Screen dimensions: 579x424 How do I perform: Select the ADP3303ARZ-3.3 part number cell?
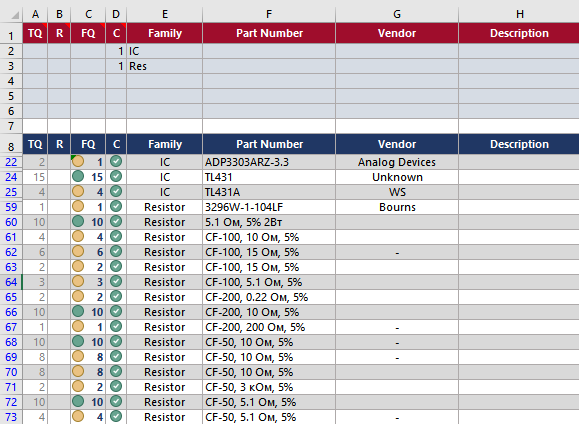(x=269, y=162)
